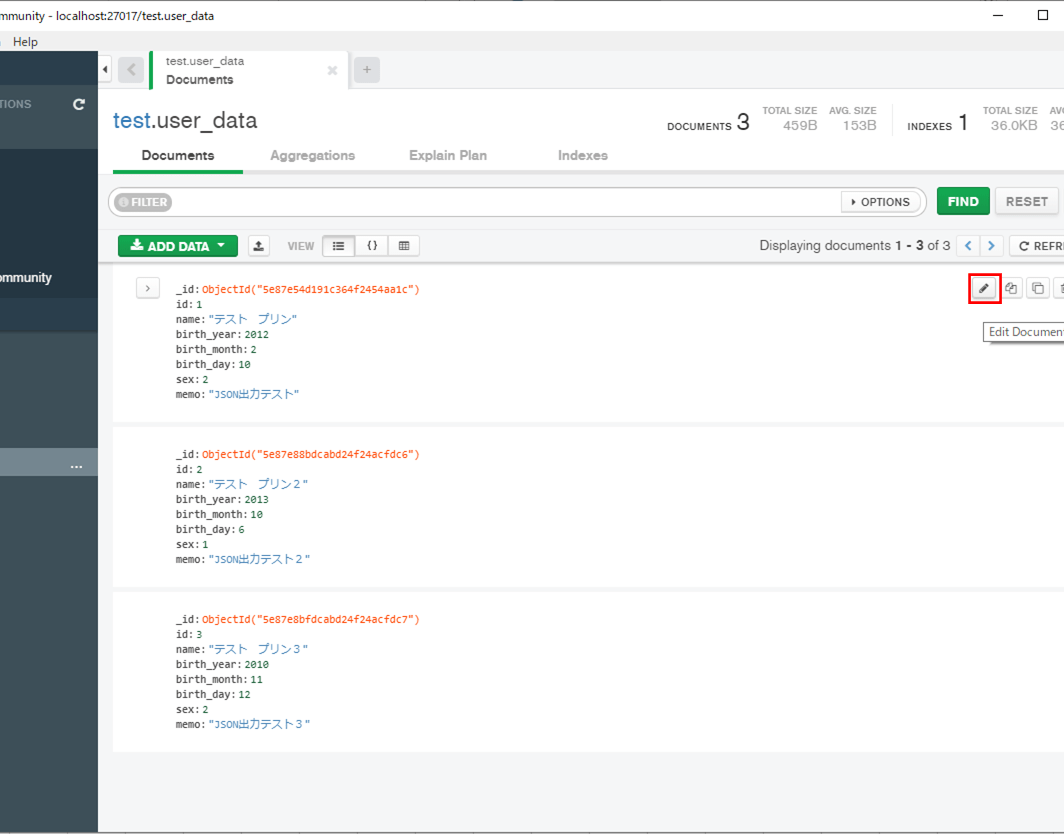1064x834 pixels.
Task: Go to the next page of documents
Action: (991, 245)
